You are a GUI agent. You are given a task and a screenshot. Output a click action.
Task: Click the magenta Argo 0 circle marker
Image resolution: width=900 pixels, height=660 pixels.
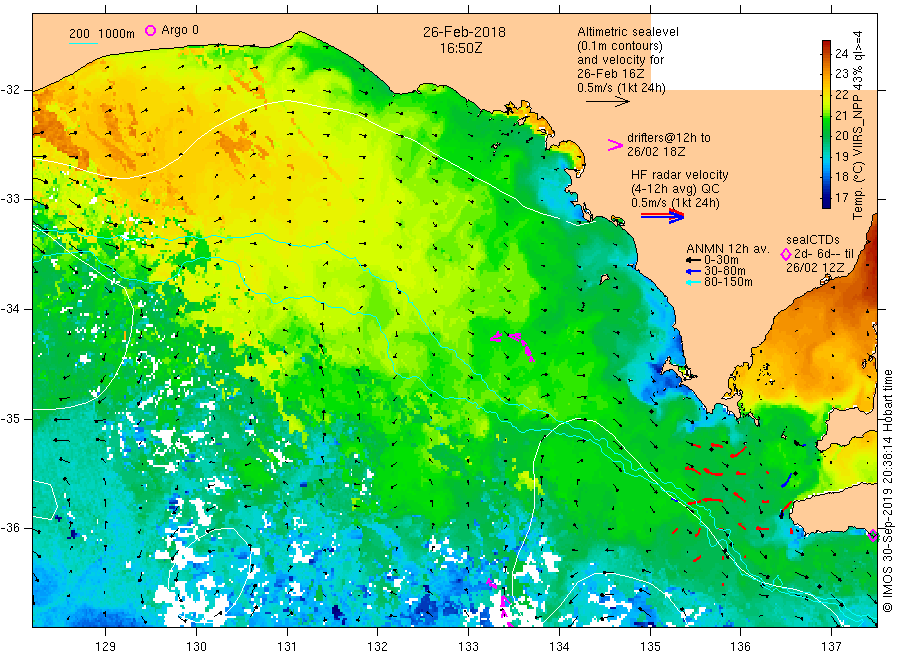point(150,30)
